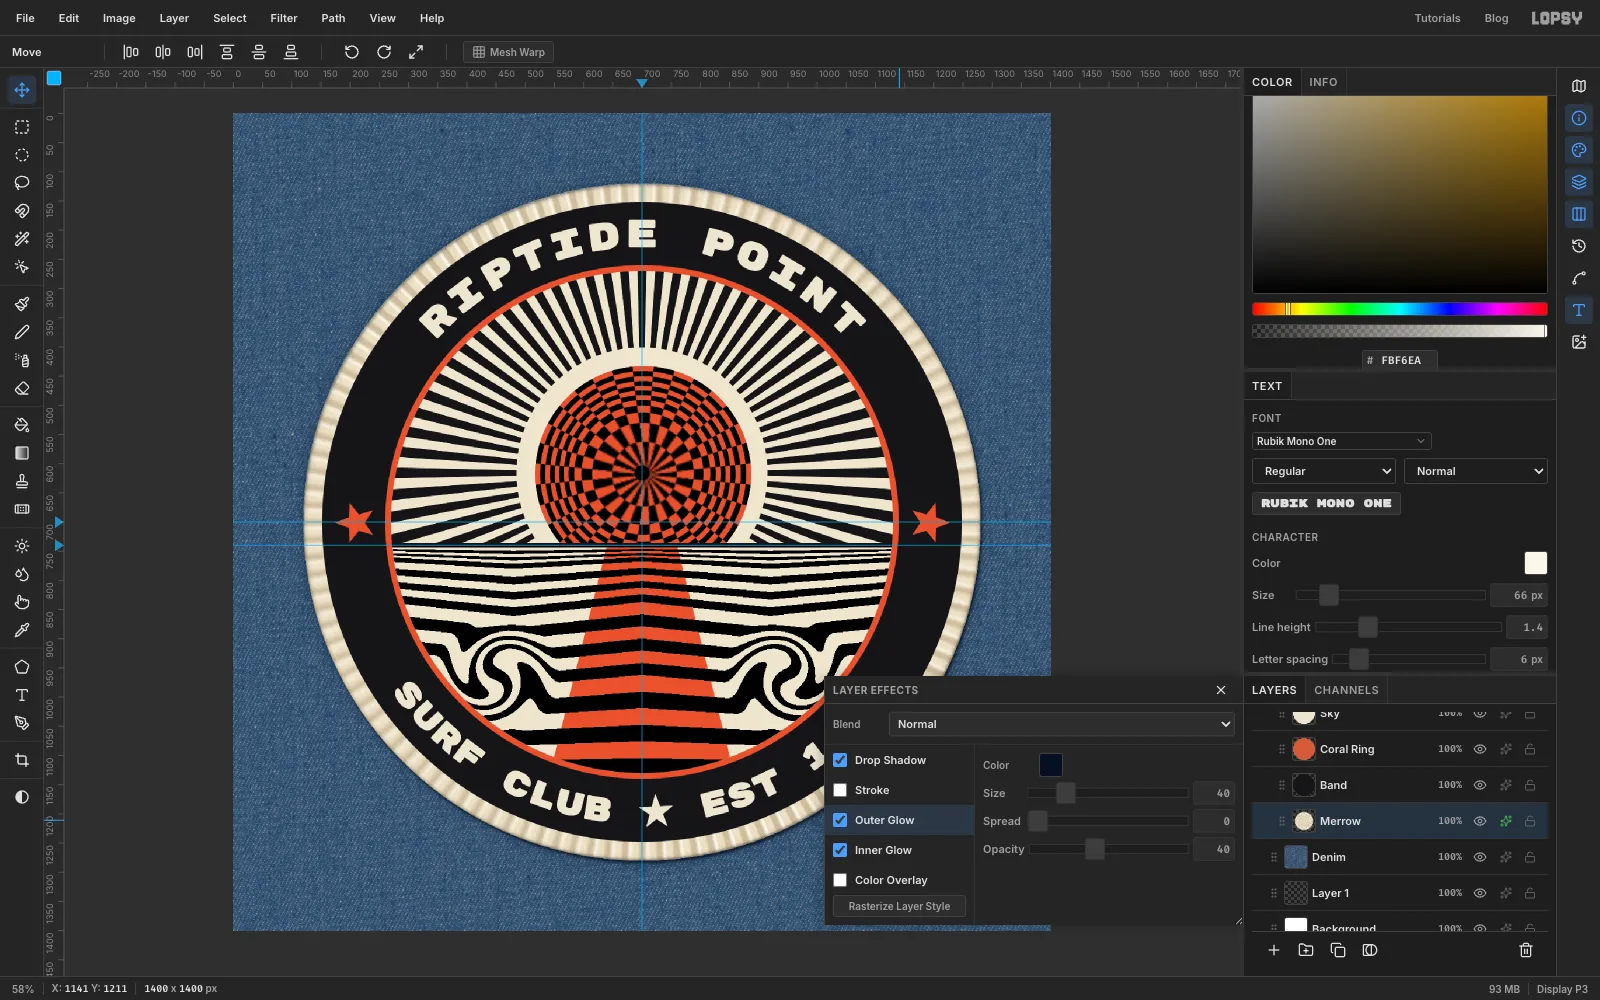Open the Normal text dropdown in Font section
The width and height of the screenshot is (1600, 1000).
(1476, 471)
